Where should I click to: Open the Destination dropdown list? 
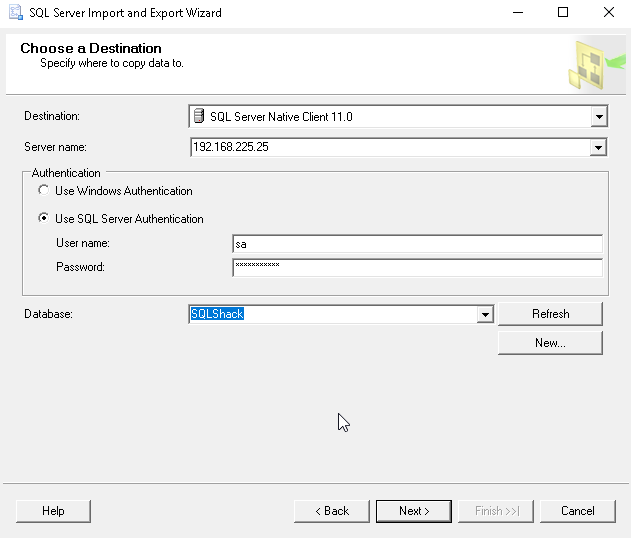click(x=599, y=117)
